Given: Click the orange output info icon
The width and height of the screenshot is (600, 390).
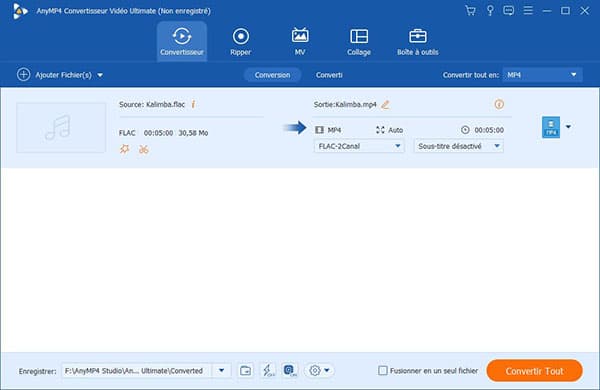Looking at the screenshot, I should 499,104.
